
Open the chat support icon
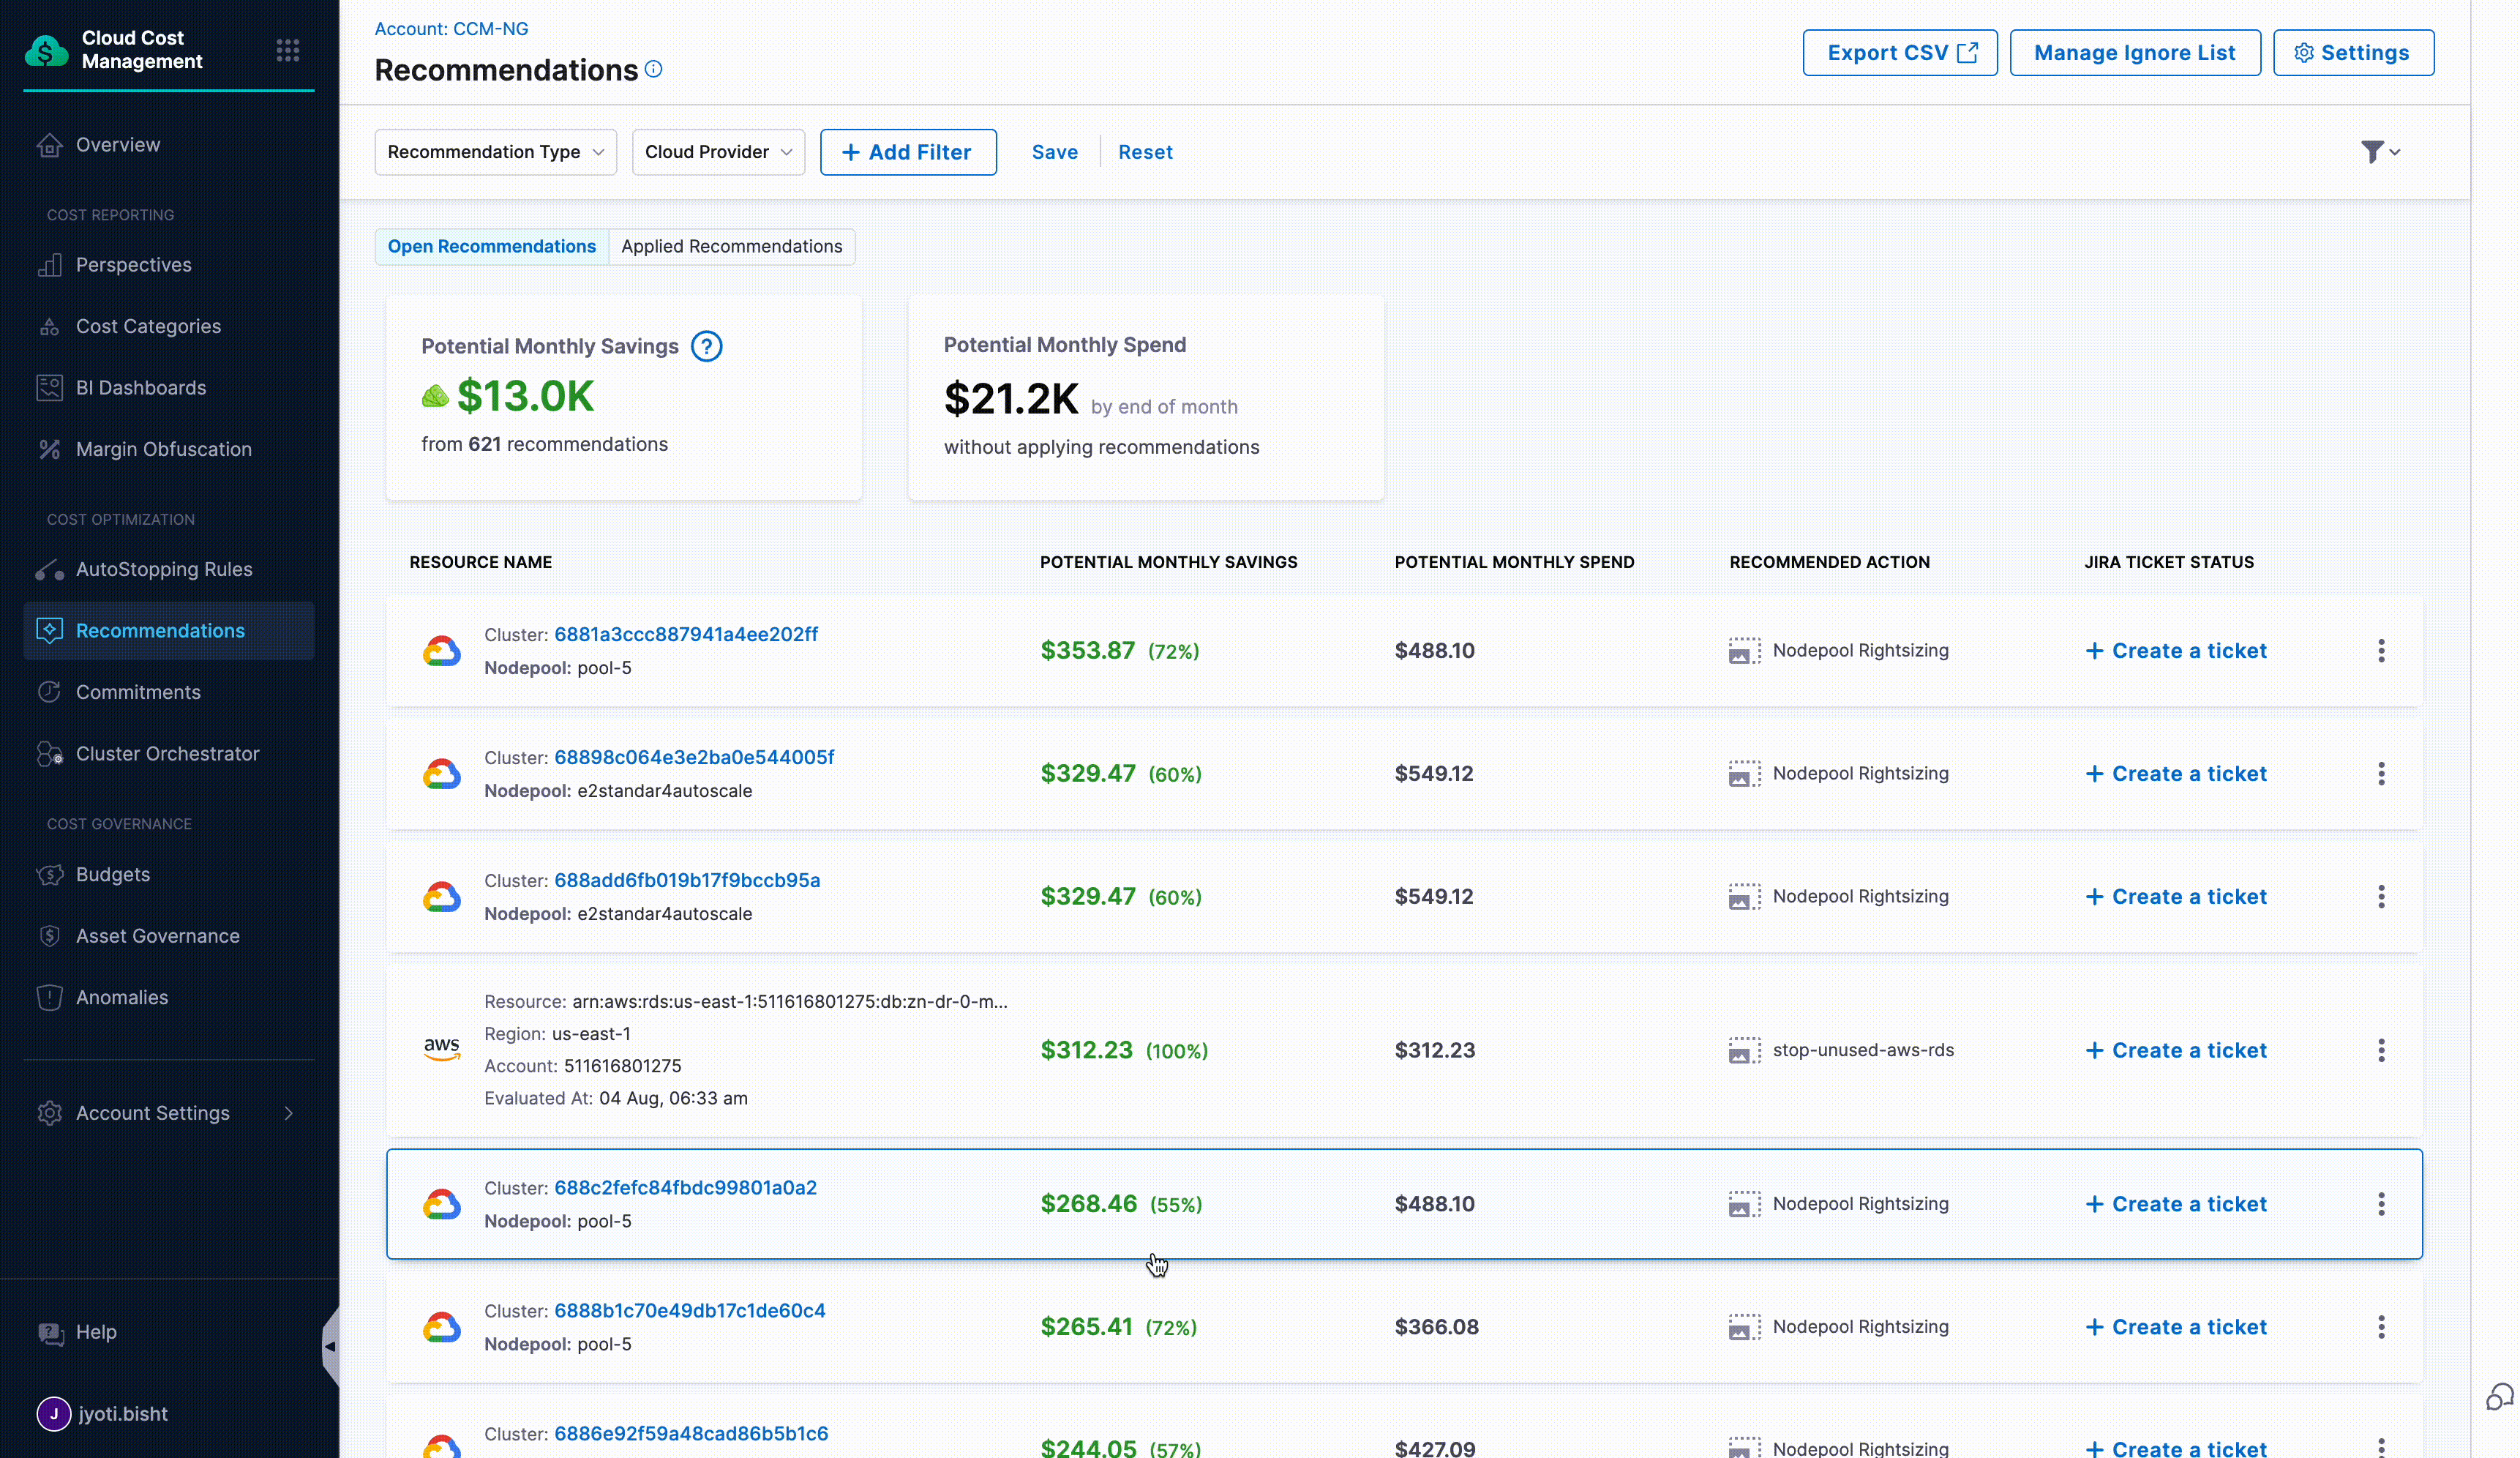(2499, 1397)
